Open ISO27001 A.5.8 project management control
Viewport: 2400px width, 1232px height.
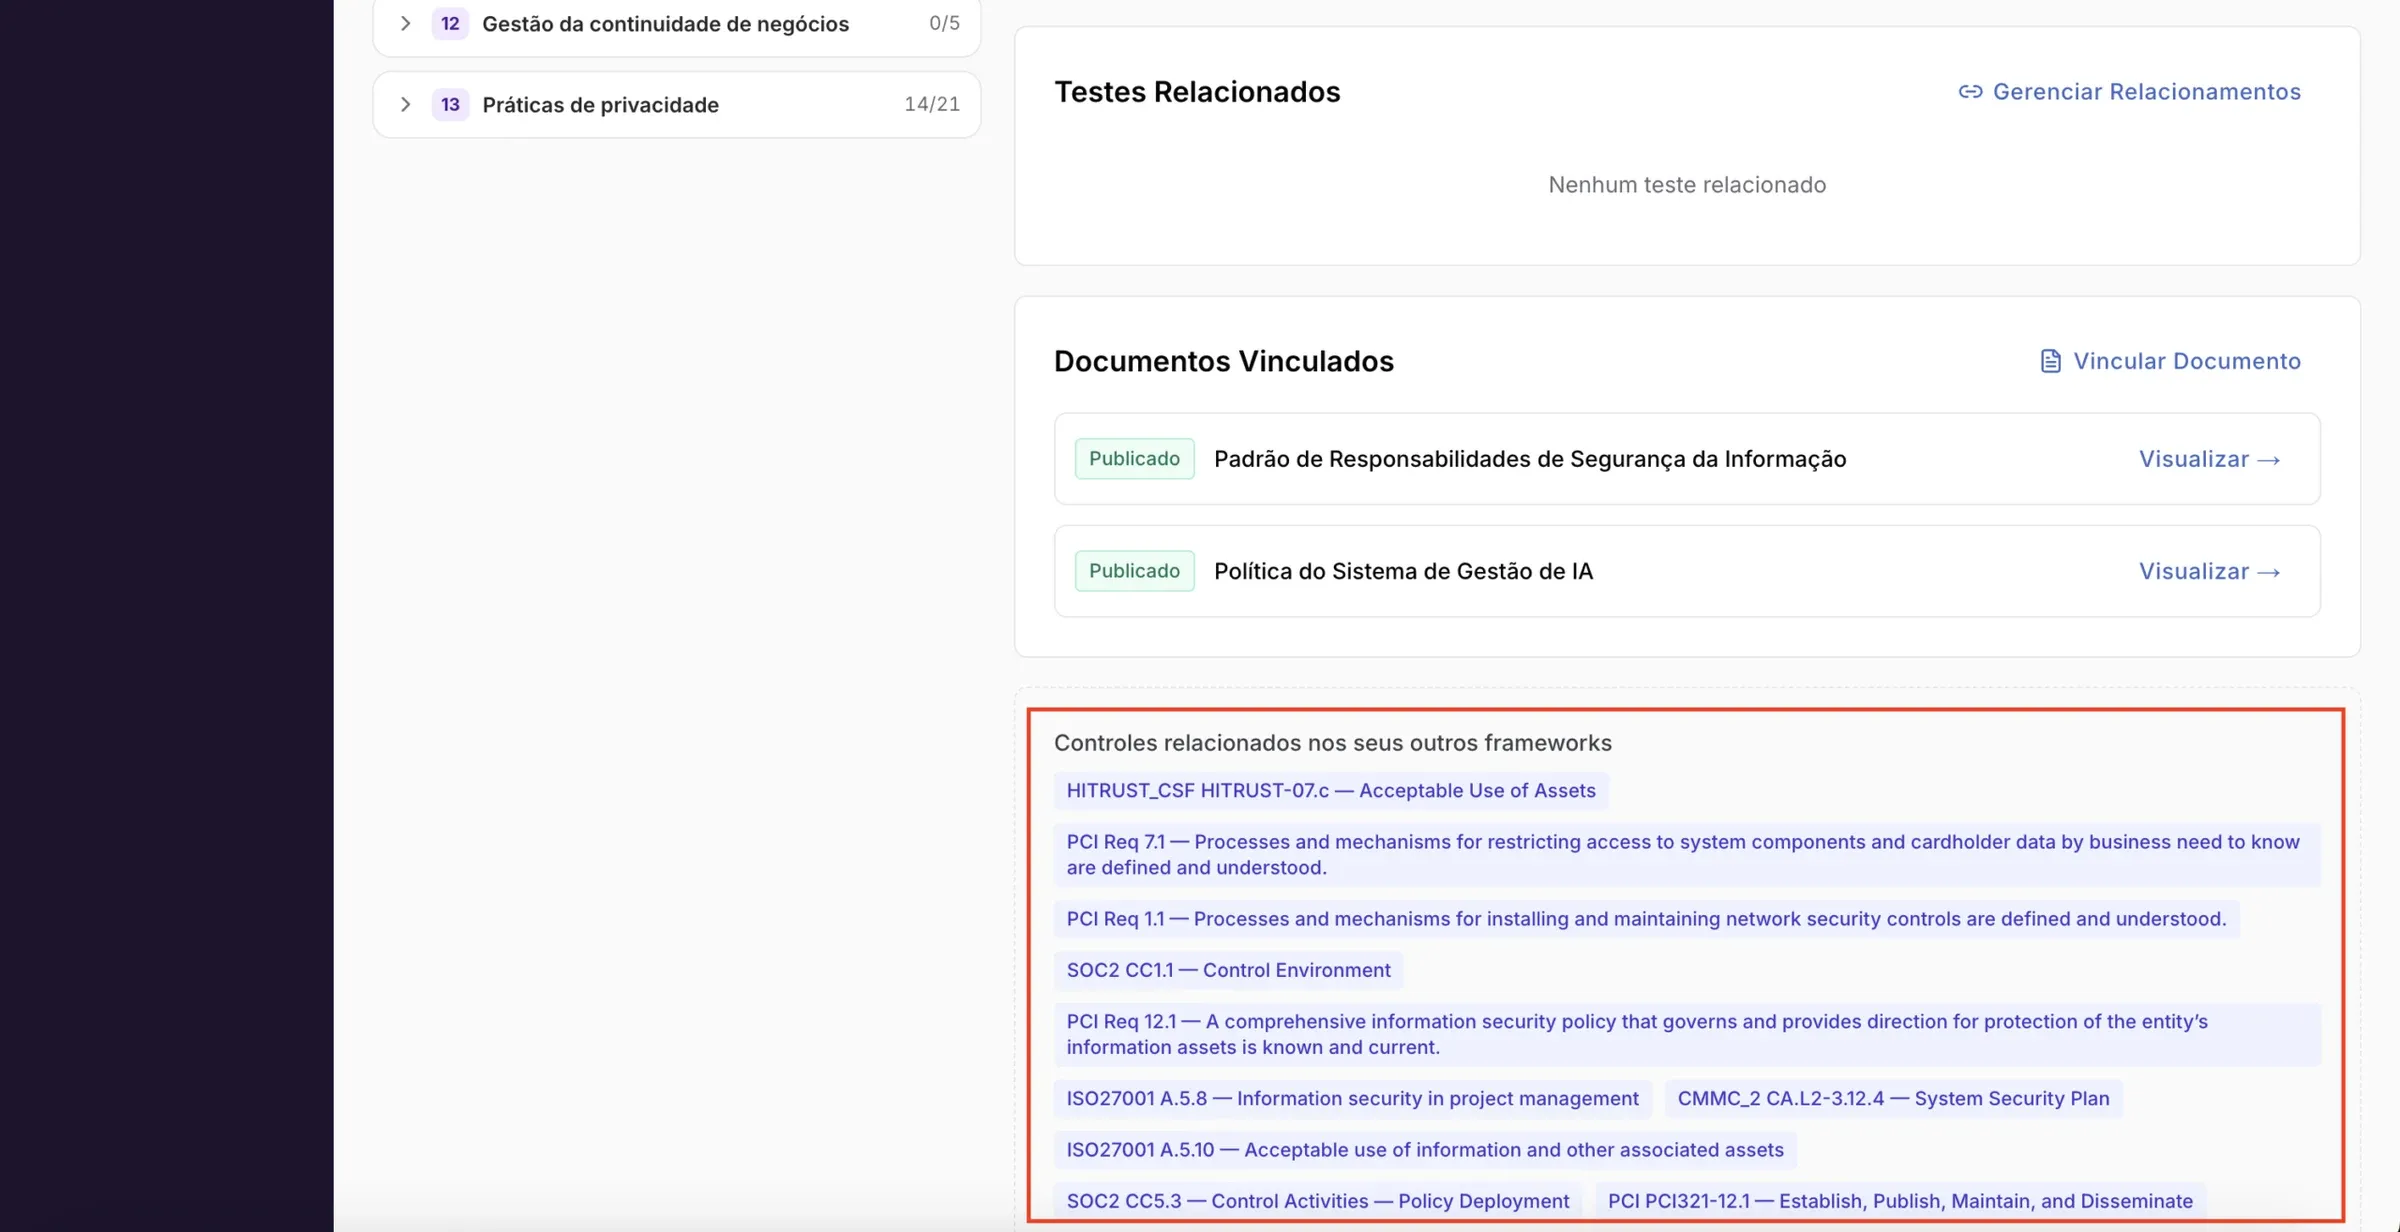1352,1098
